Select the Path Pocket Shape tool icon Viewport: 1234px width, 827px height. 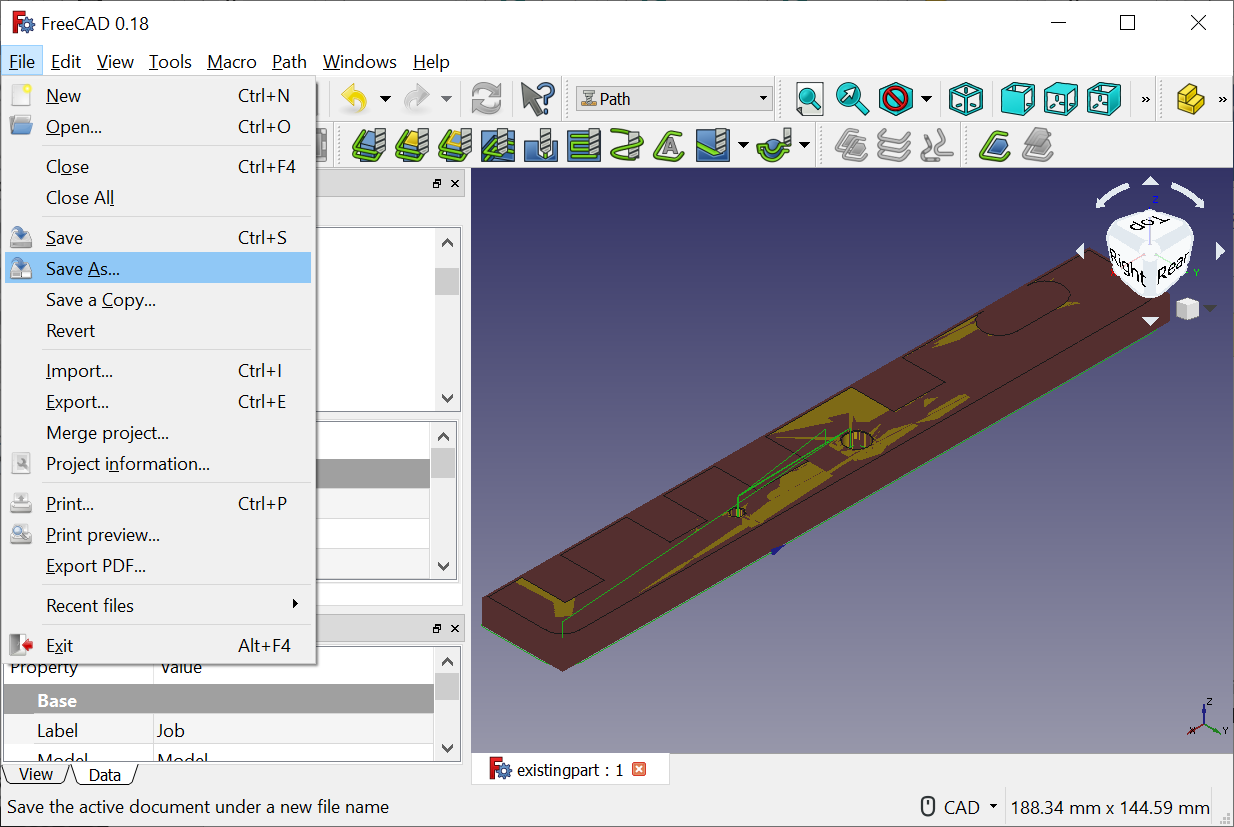click(x=498, y=145)
